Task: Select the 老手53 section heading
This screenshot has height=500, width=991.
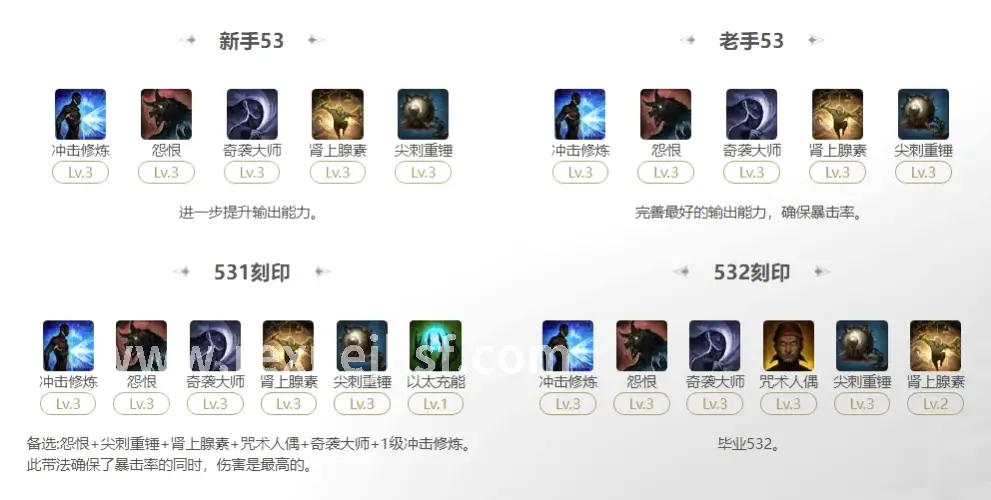Action: (751, 41)
